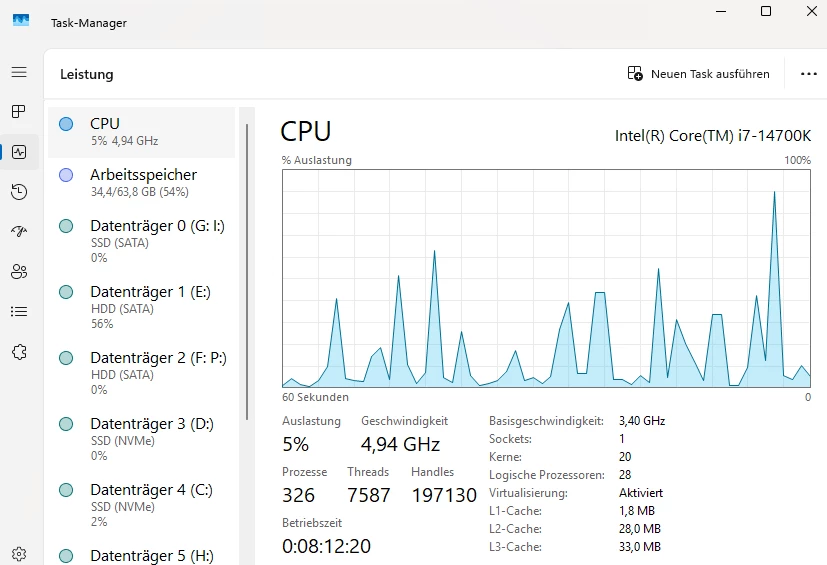
Task: Click the CPU utilization graph
Action: click(546, 279)
